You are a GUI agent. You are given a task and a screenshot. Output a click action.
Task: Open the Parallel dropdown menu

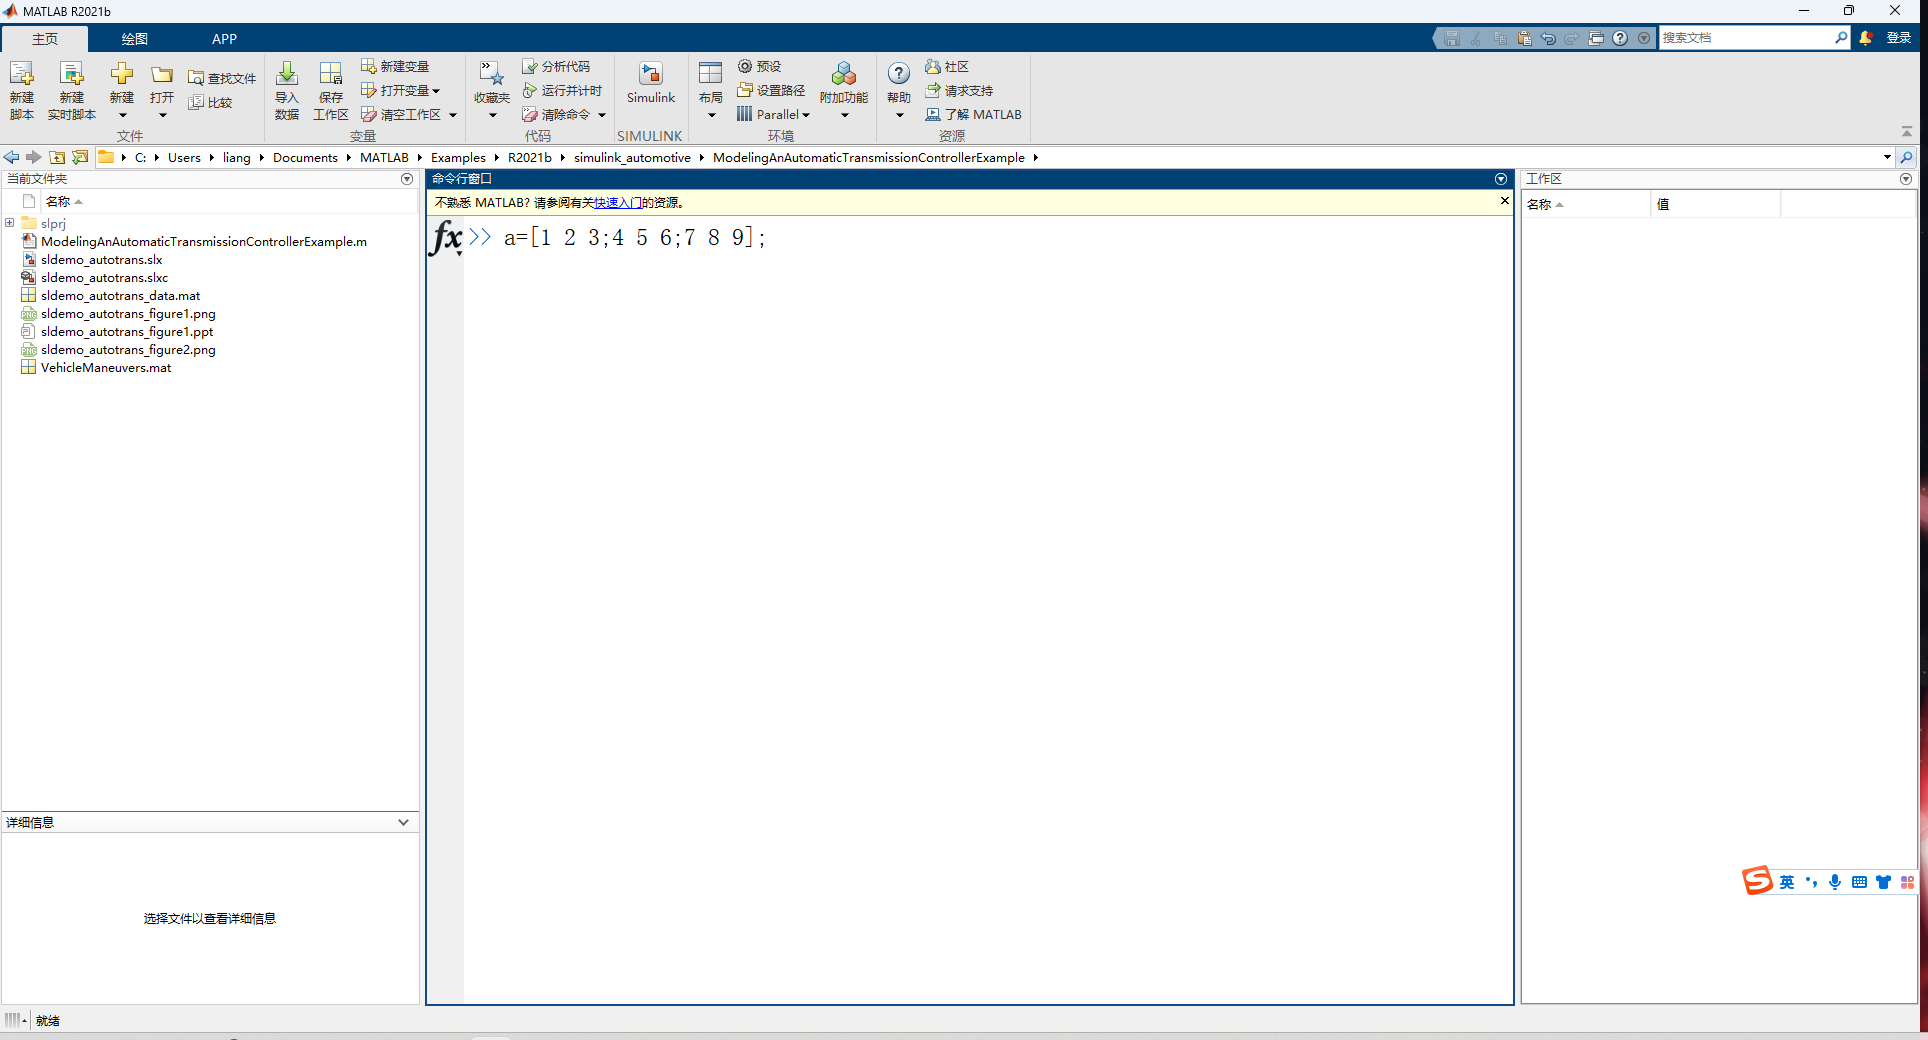(773, 114)
